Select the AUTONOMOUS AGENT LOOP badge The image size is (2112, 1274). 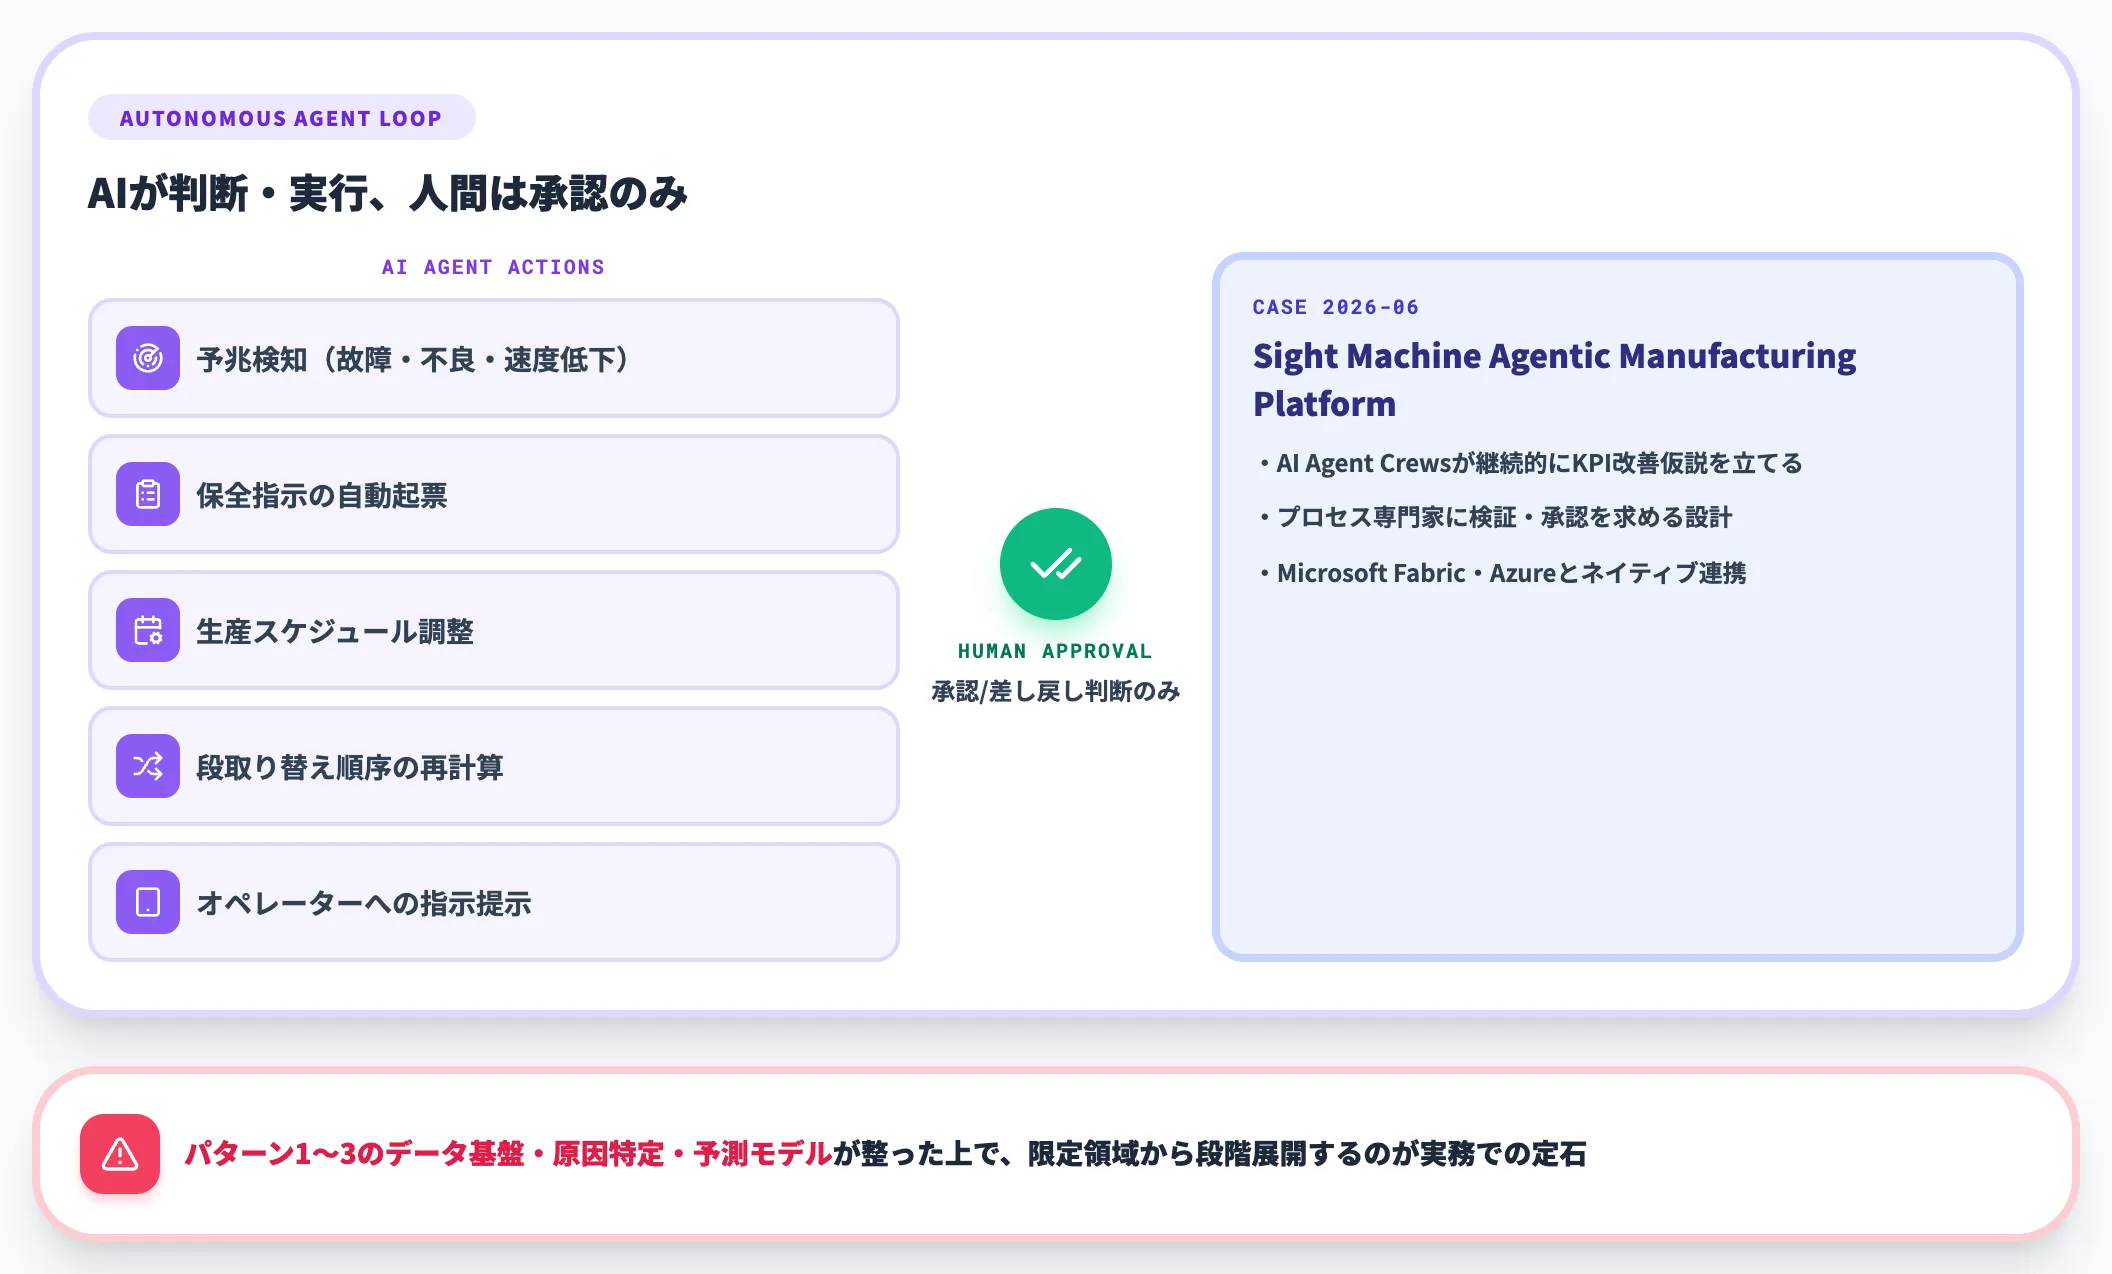pyautogui.click(x=281, y=118)
